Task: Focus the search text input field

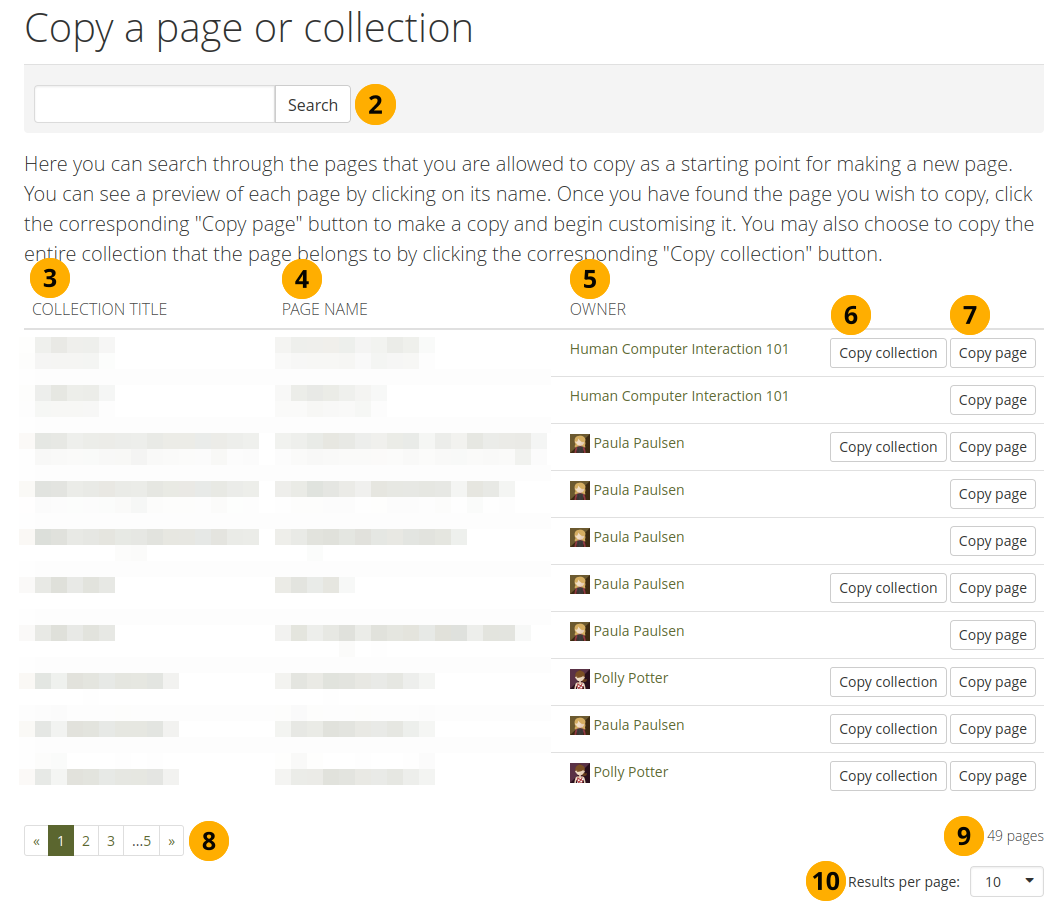Action: 155,105
